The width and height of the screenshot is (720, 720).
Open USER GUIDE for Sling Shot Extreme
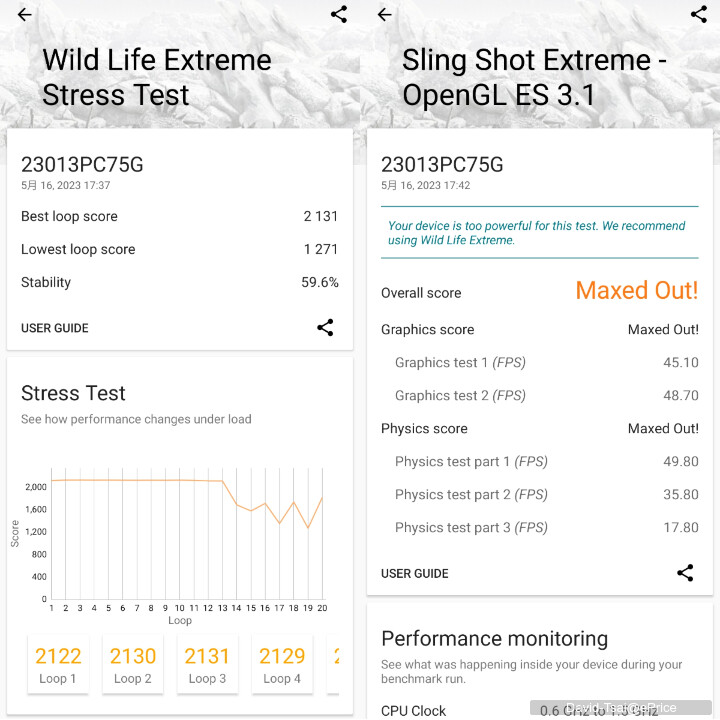point(415,574)
